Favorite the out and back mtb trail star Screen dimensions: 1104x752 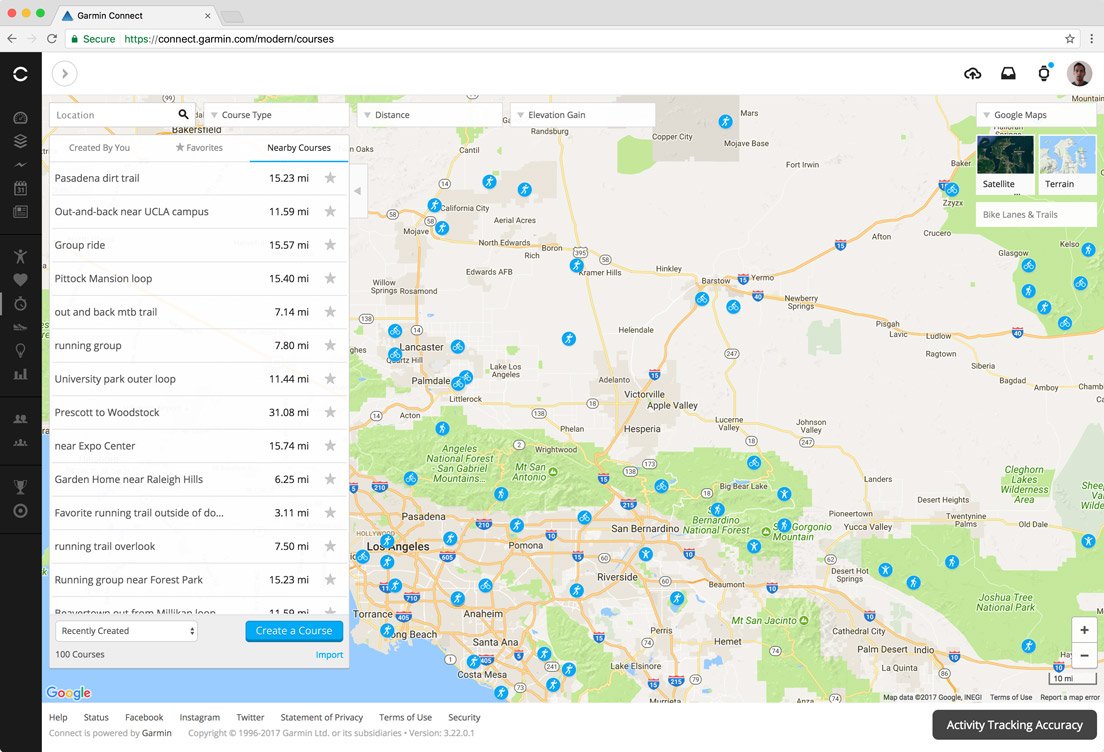pyautogui.click(x=330, y=312)
